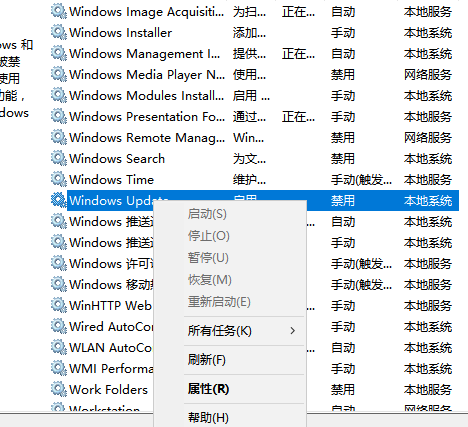Select the WLAN AutoConfig service name
Viewport: 468px width, 427px height.
coord(110,348)
